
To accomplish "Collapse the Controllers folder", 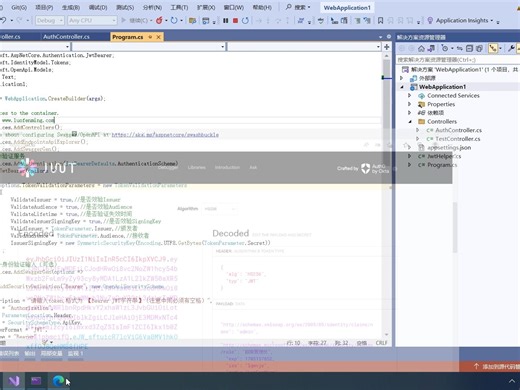I will pos(410,122).
